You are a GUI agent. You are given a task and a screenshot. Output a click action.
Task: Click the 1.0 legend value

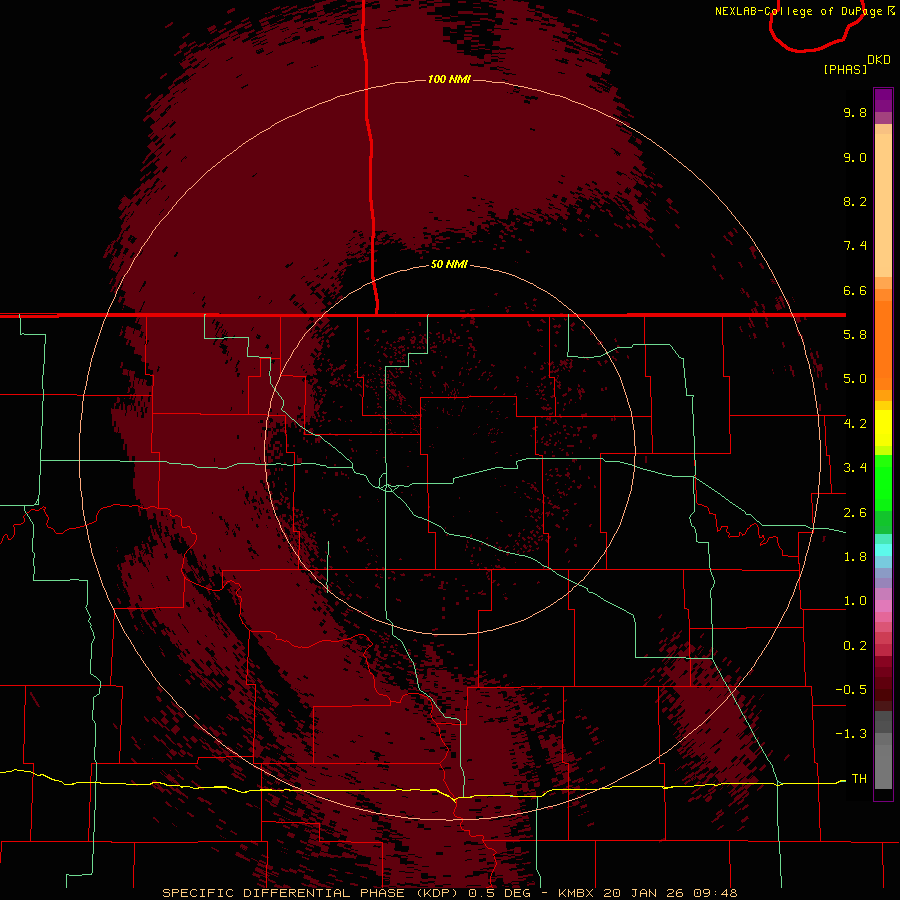coord(855,601)
